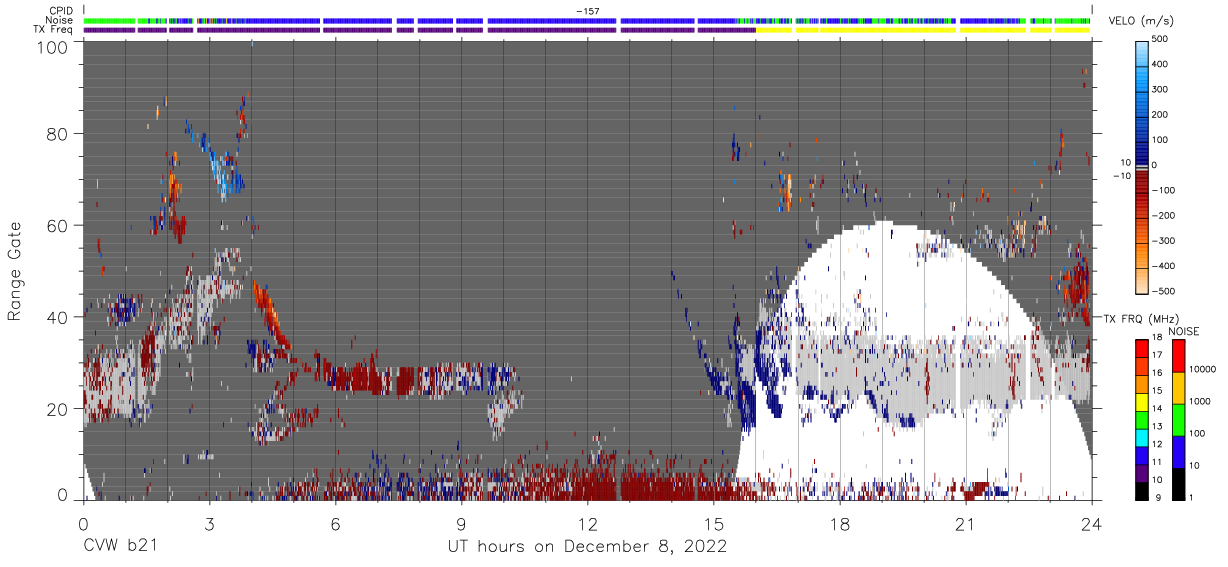Select the black swatch in the TX FRQ legend
1228x567 pixels.
point(1142,489)
